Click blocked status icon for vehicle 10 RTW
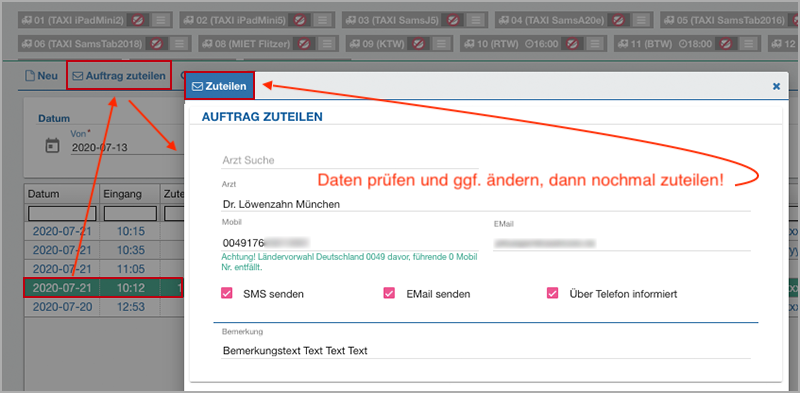Screen dimensions: 800x393 [572, 44]
